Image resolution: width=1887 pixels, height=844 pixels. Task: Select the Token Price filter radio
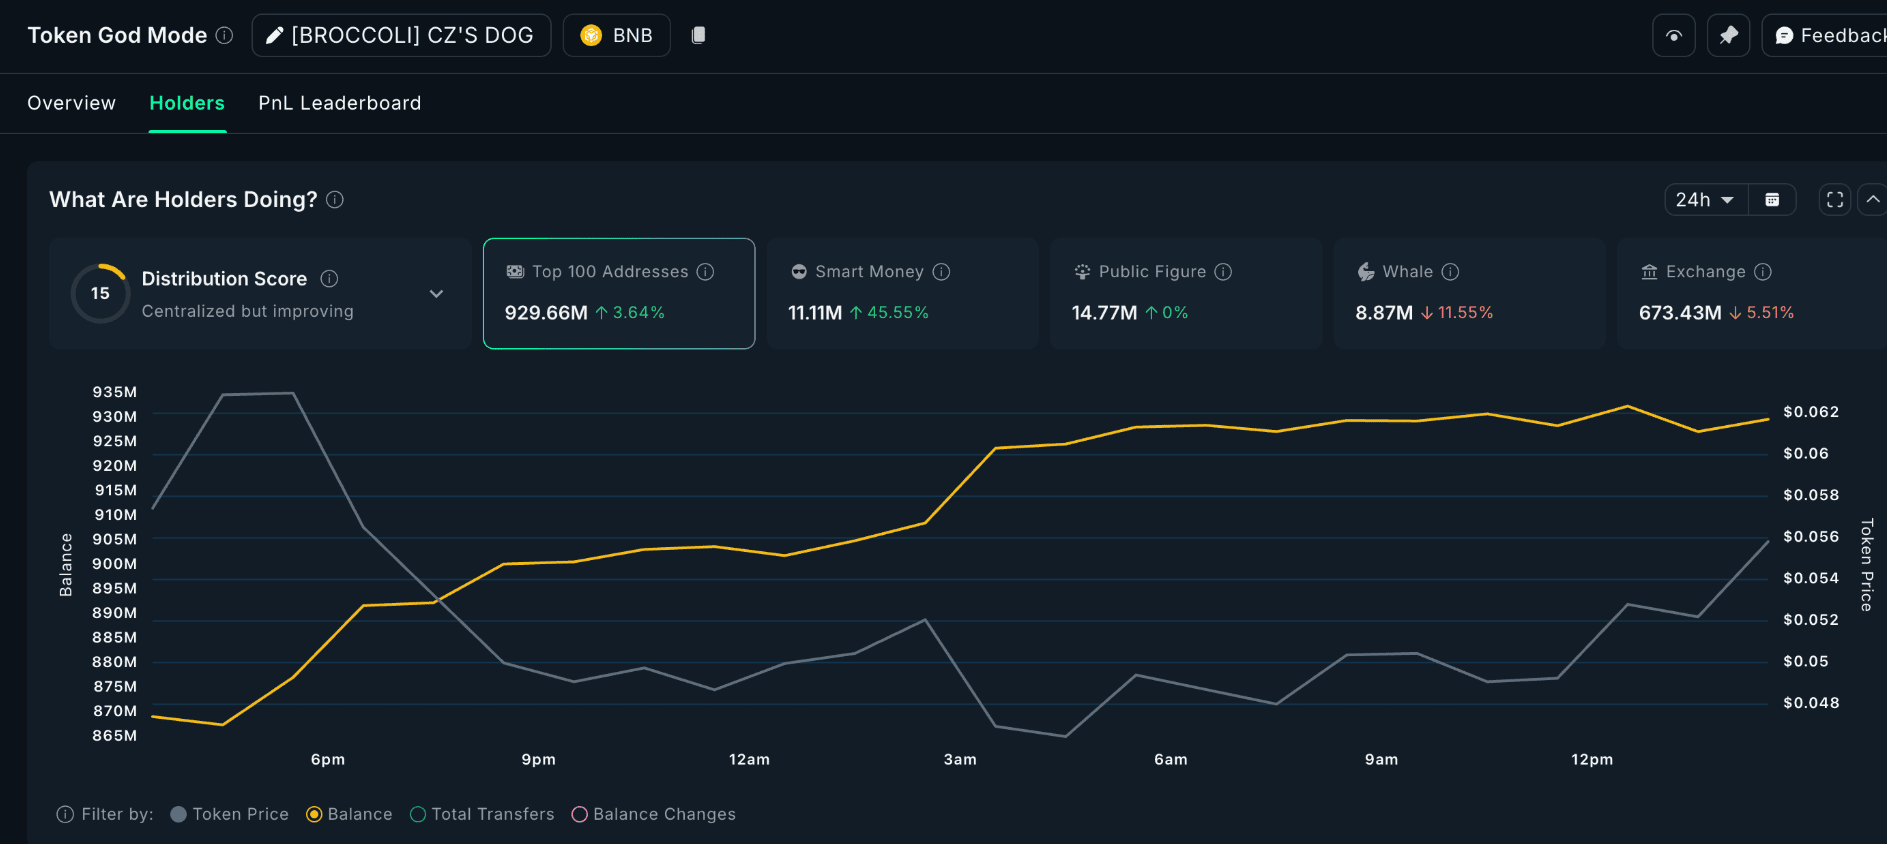click(179, 814)
